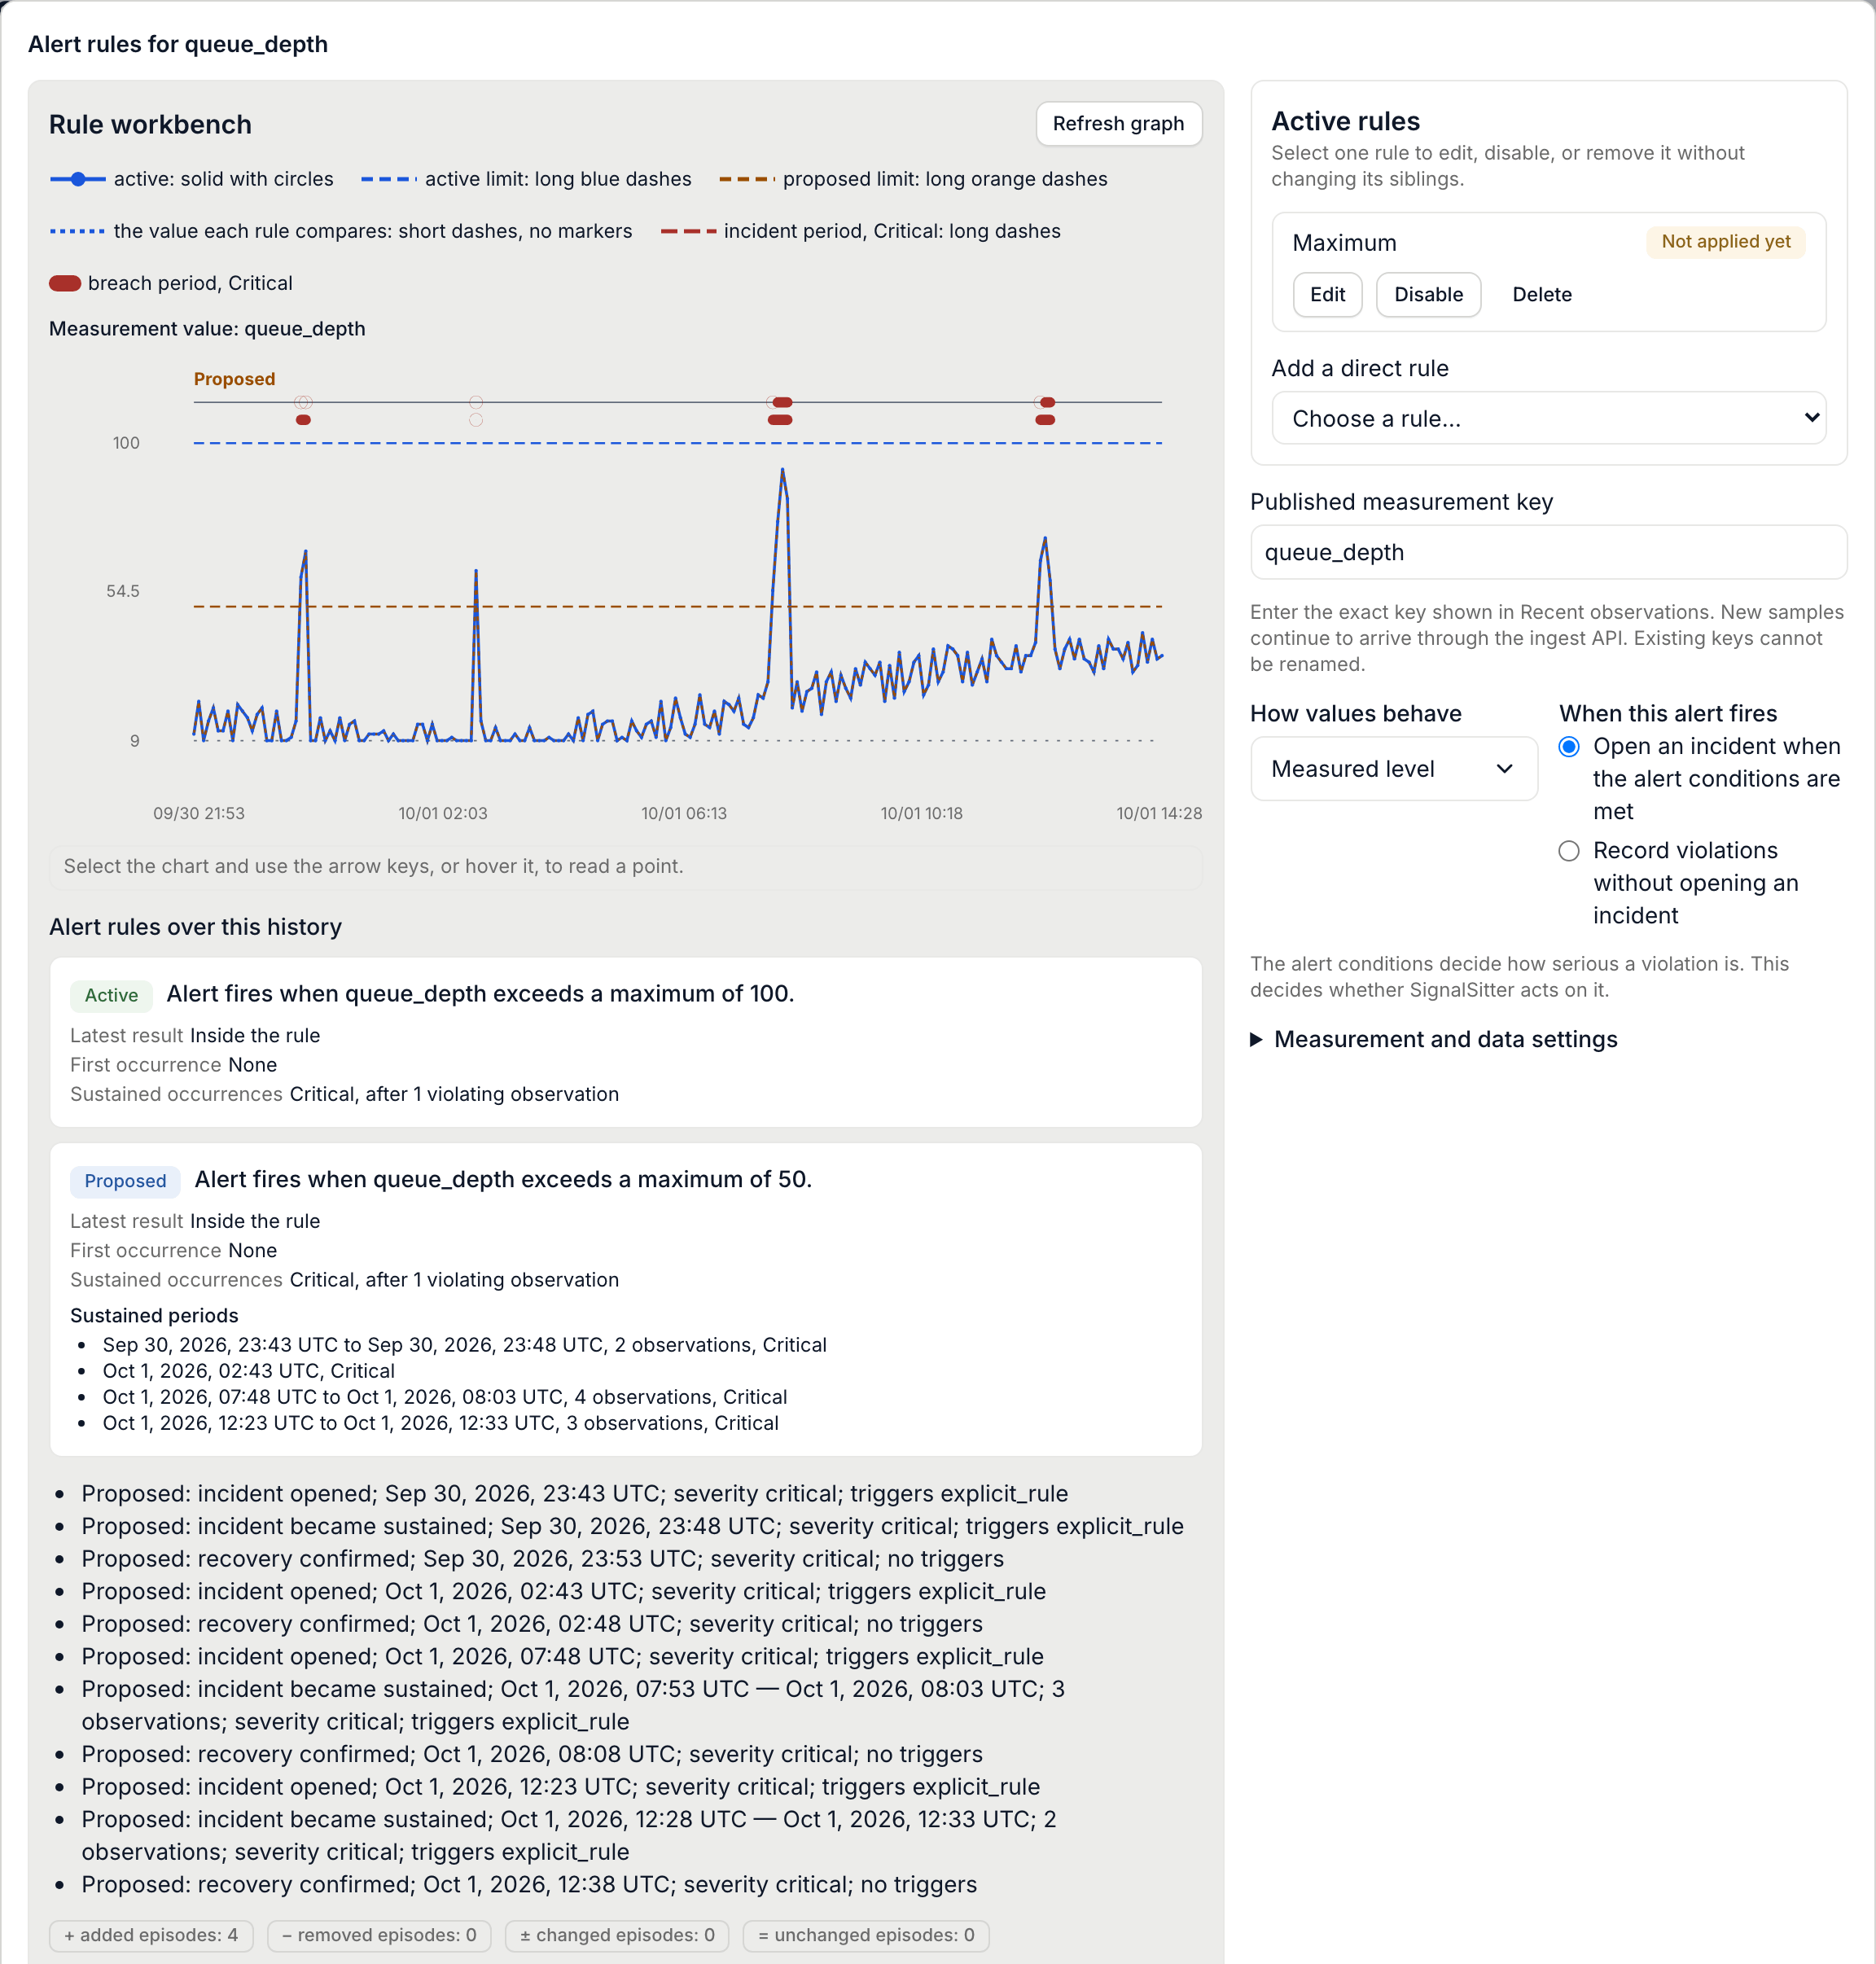
Task: Click the incident opened 07:48 UTC event
Action: click(562, 1656)
